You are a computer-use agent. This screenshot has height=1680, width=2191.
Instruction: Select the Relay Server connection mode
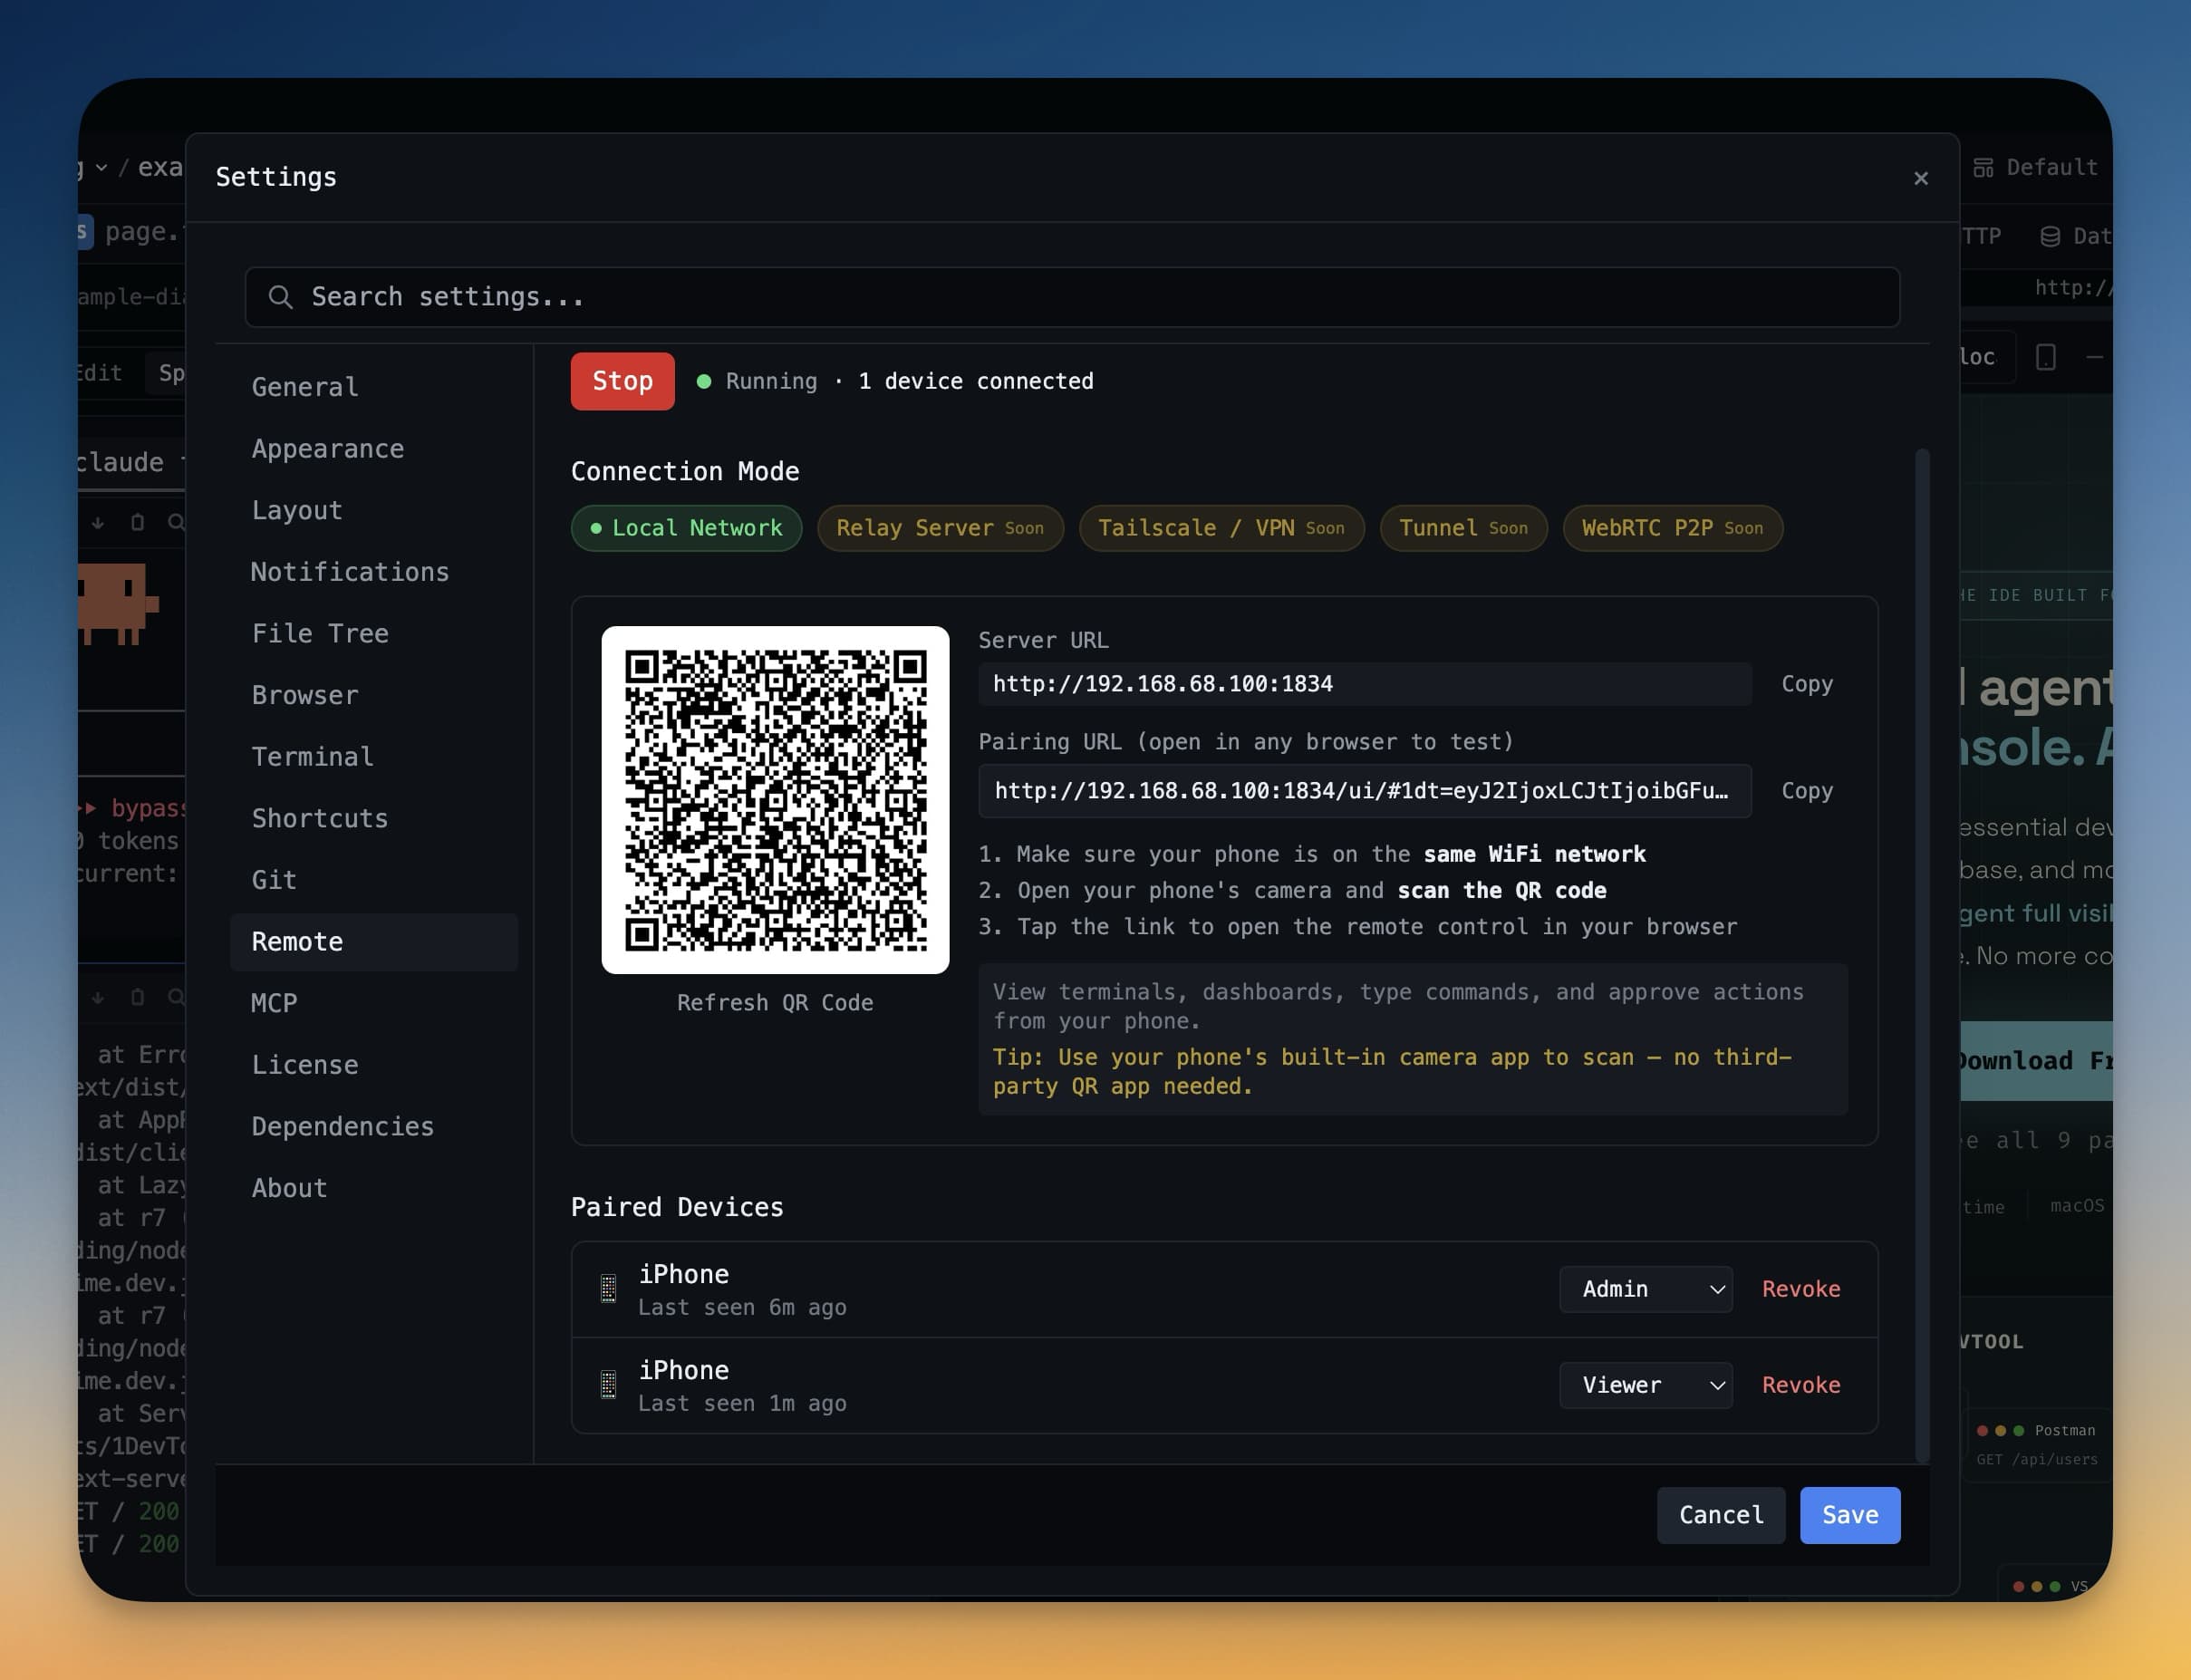point(940,528)
